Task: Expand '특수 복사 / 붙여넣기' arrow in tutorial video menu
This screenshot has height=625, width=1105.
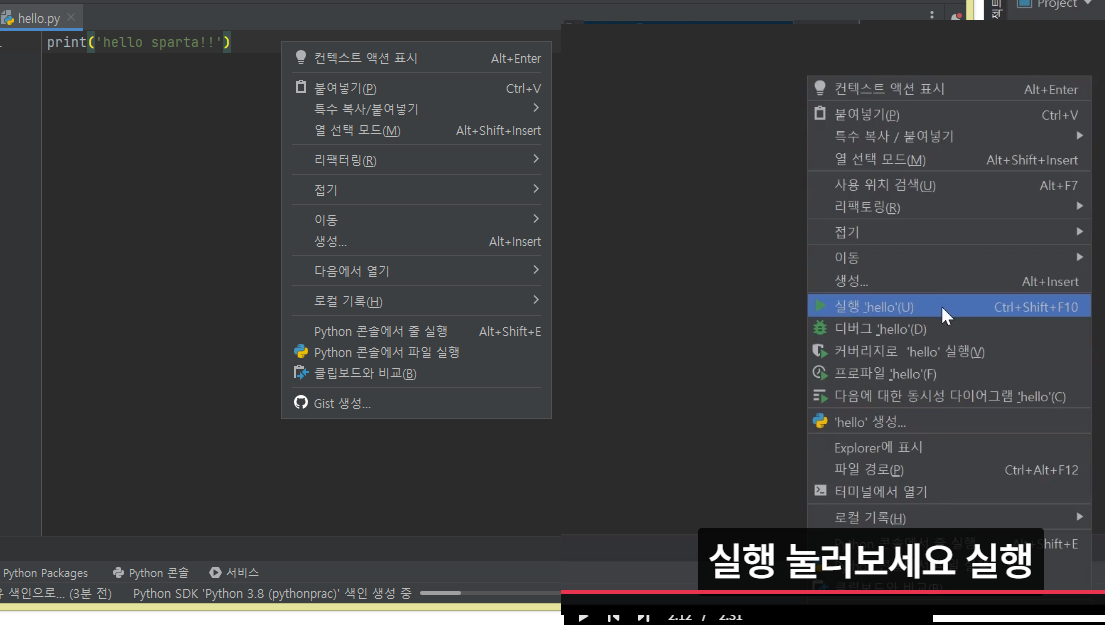Action: tap(1079, 135)
